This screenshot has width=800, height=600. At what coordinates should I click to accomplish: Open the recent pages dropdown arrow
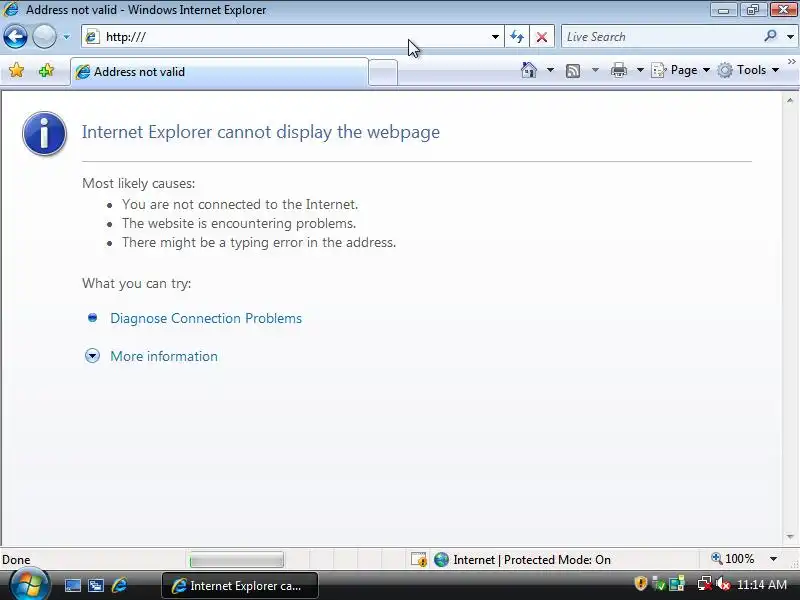pyautogui.click(x=66, y=37)
